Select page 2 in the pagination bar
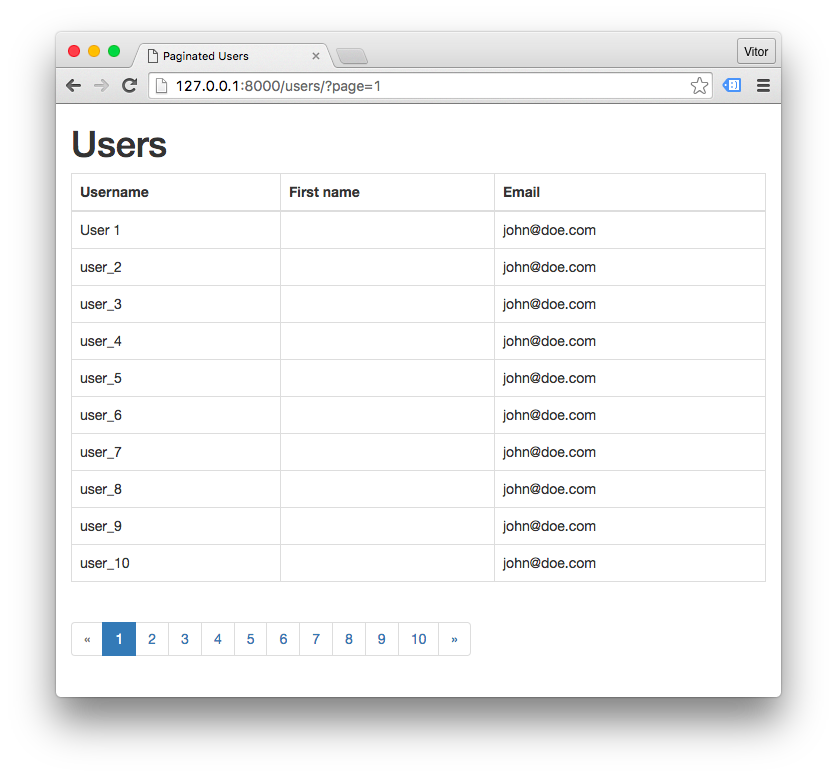The height and width of the screenshot is (777, 837). coord(152,639)
